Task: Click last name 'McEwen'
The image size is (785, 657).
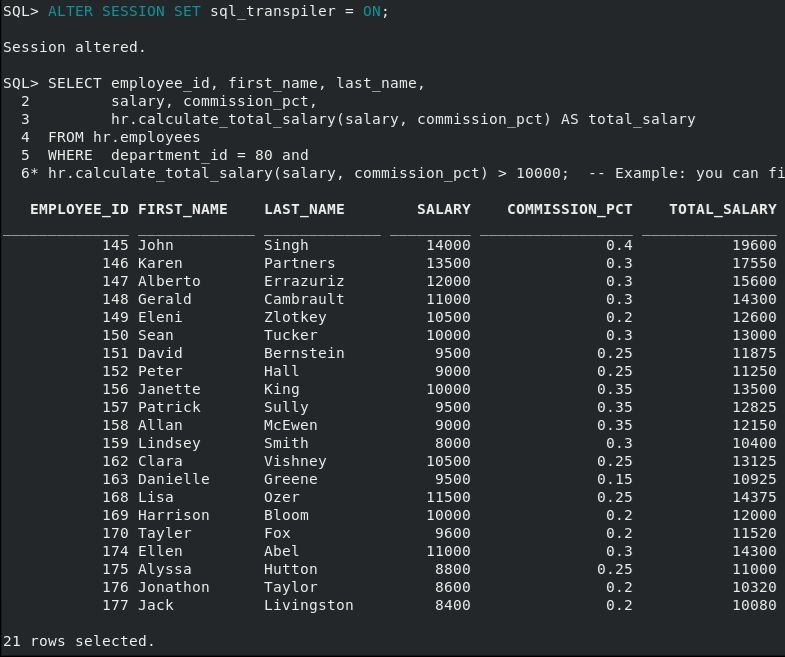Action: pyautogui.click(x=291, y=426)
